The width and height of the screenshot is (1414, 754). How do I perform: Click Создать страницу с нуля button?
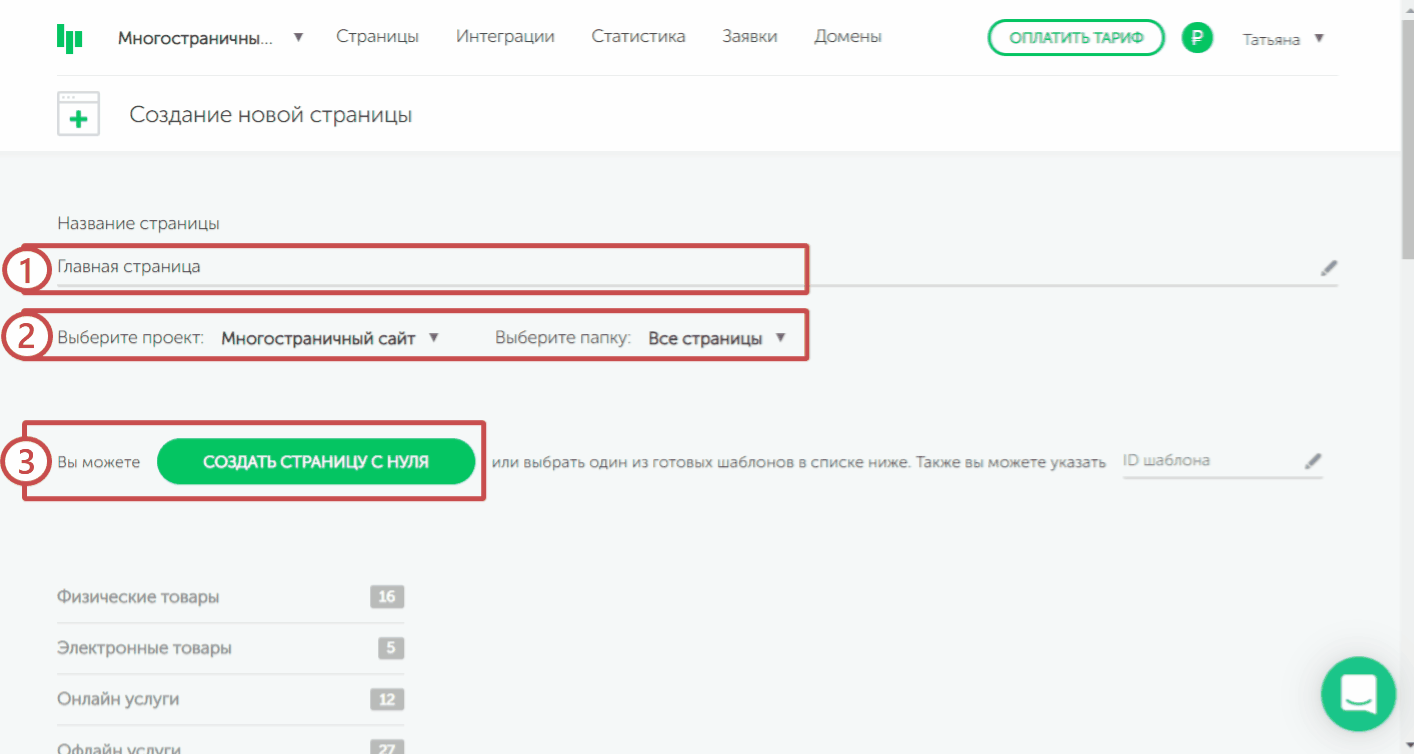click(x=316, y=461)
